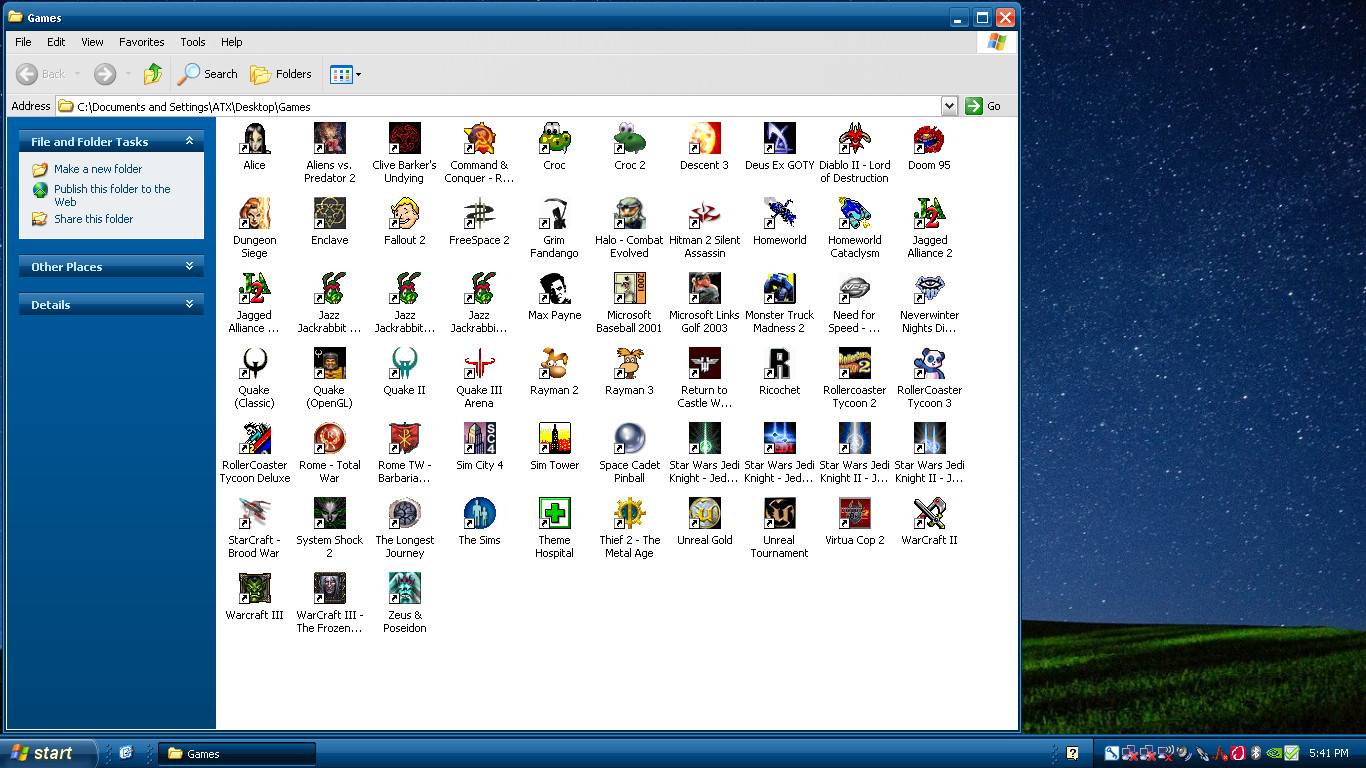Select the Theme Hospital shortcut icon
Image resolution: width=1366 pixels, height=768 pixels.
(x=554, y=513)
